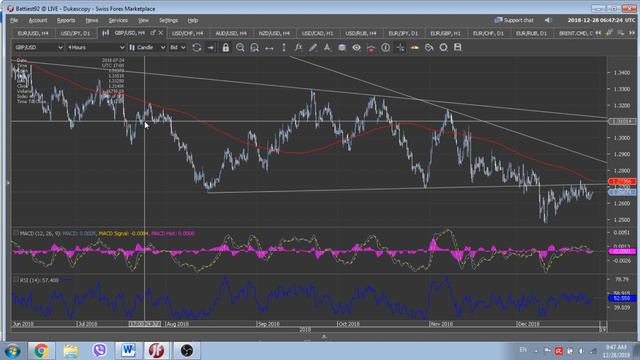Switch to the USD/JPY, D1 chart tab
The width and height of the screenshot is (640, 360).
tap(75, 33)
